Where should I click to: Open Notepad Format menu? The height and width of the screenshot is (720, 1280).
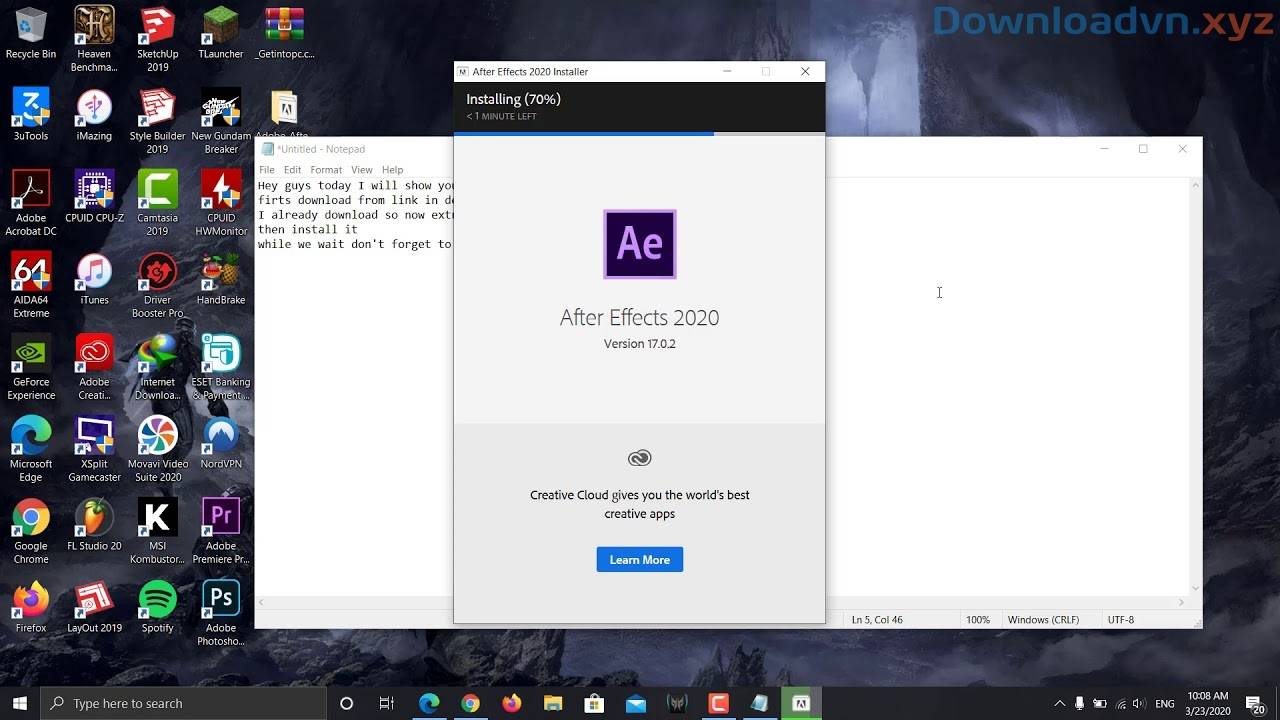point(326,170)
